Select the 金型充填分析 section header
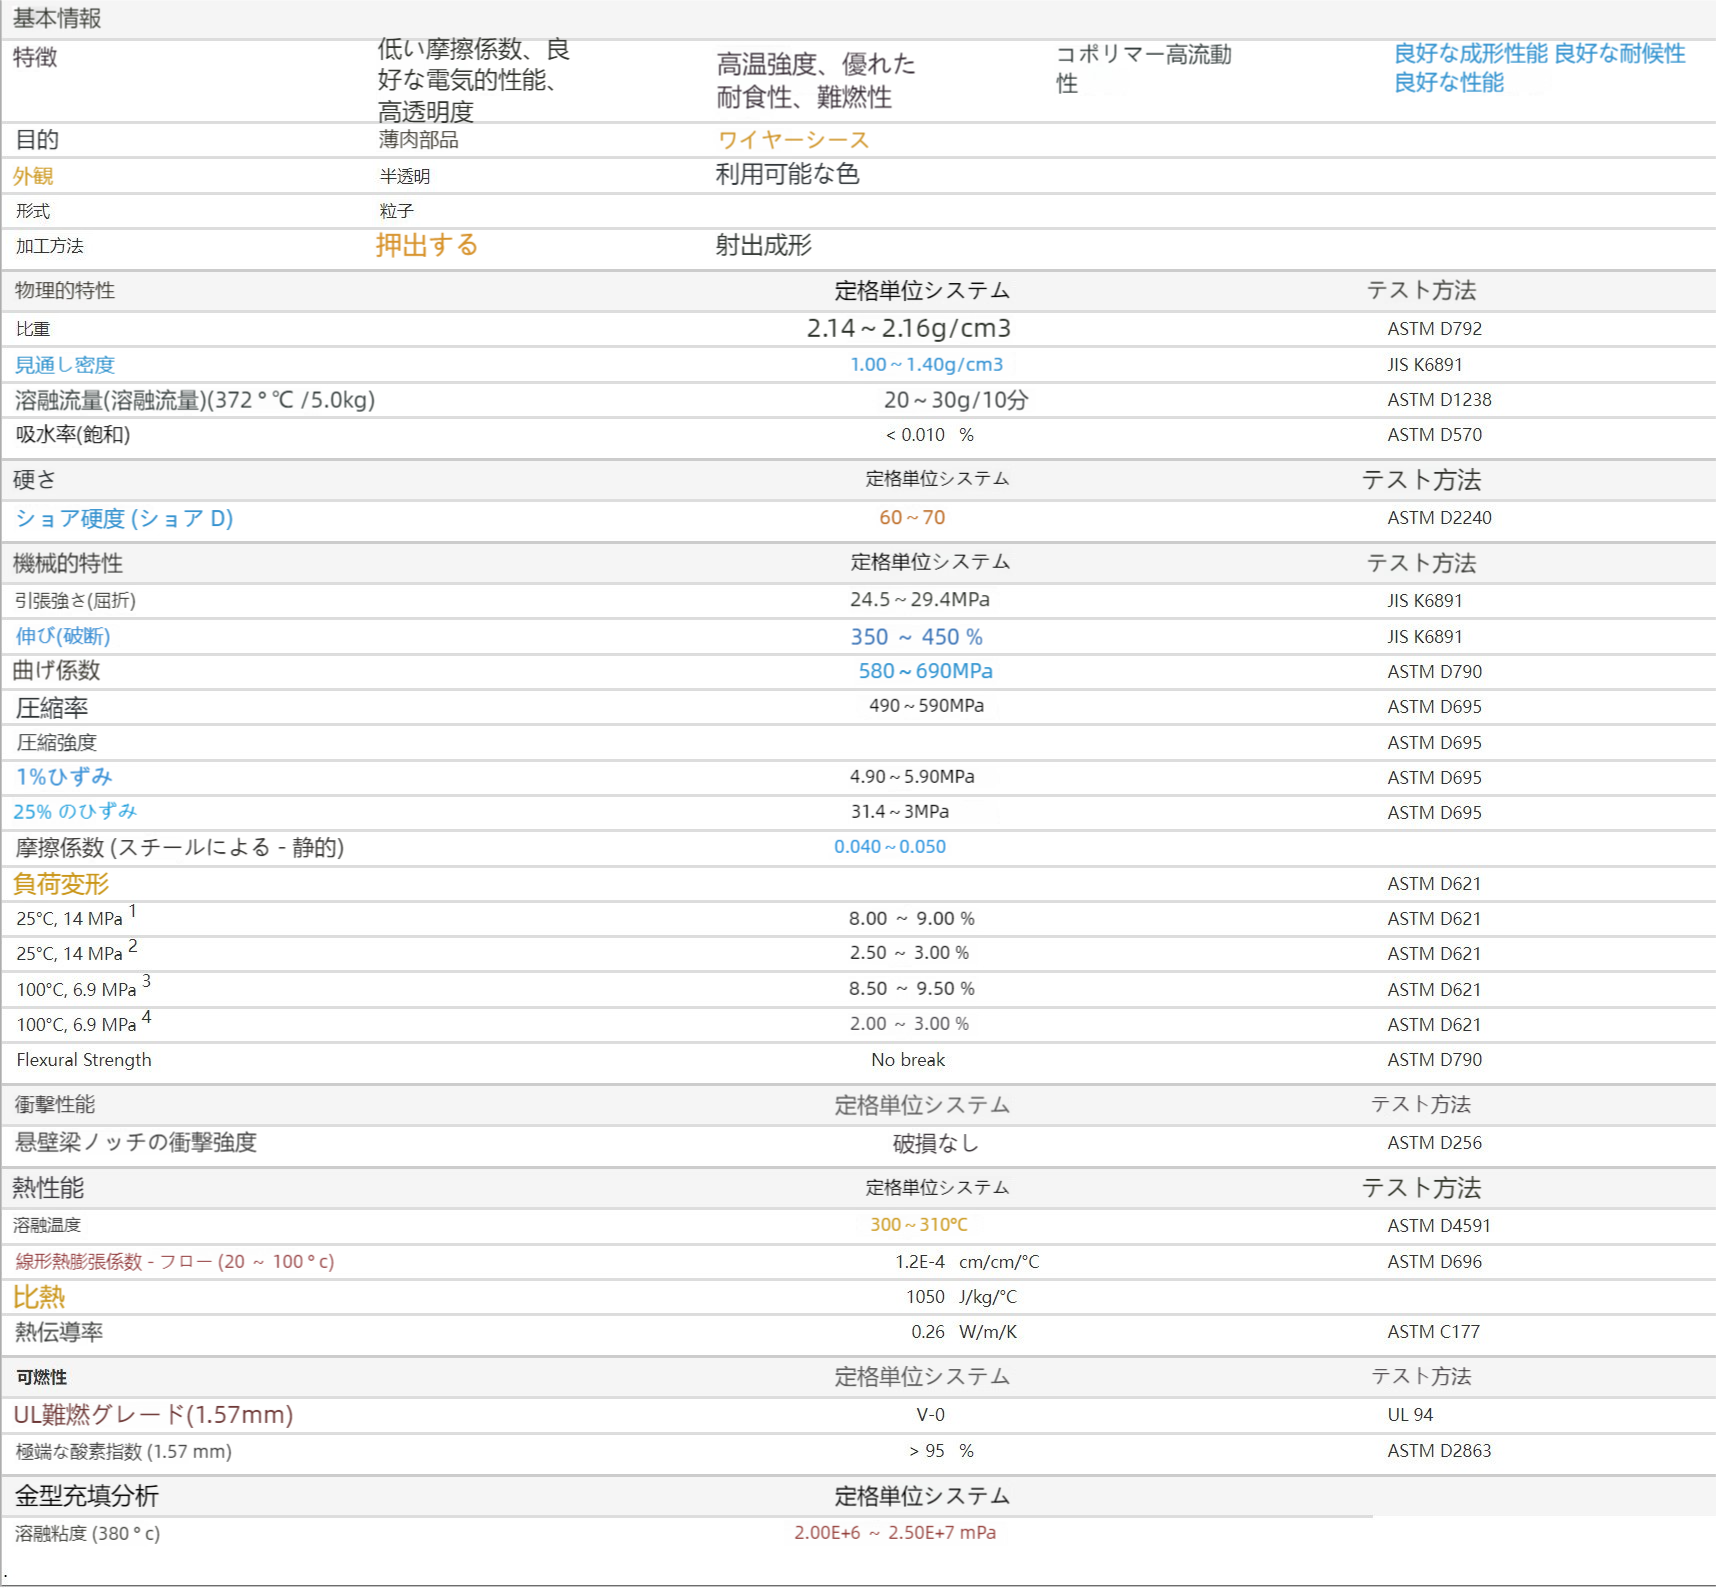This screenshot has width=1716, height=1588. (87, 1496)
